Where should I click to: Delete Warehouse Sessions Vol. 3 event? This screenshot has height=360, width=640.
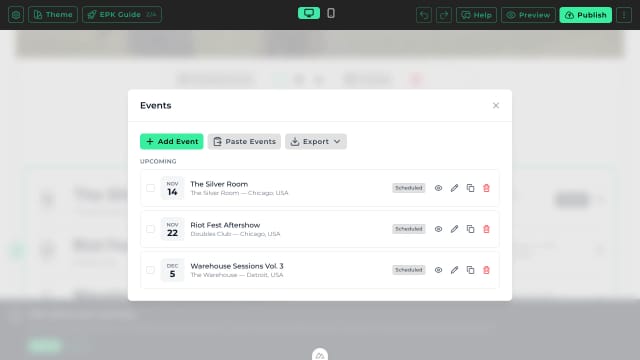click(486, 270)
